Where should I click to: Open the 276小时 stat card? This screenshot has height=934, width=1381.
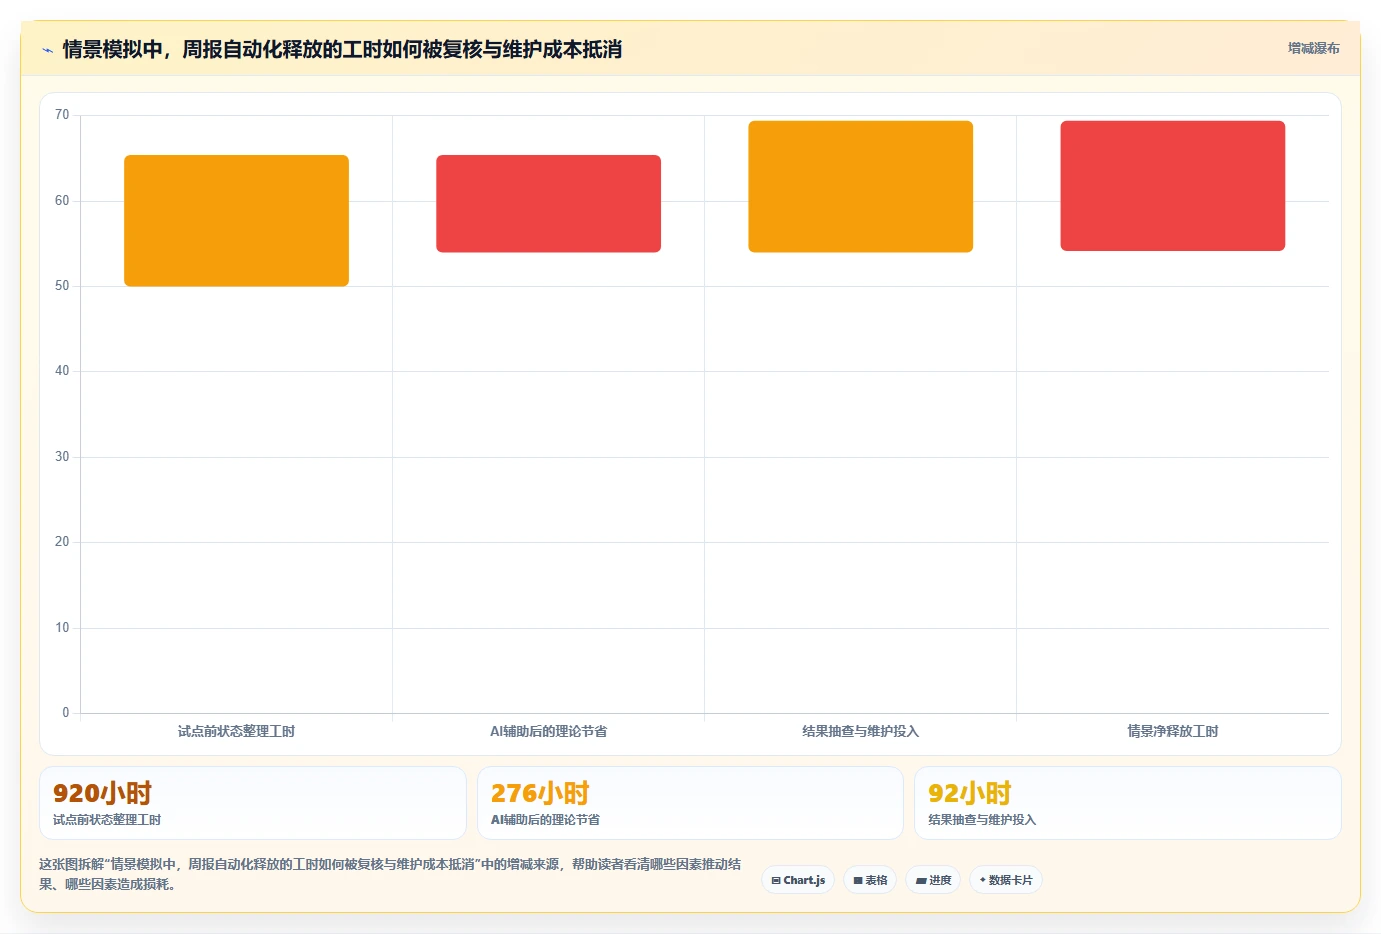tap(690, 803)
